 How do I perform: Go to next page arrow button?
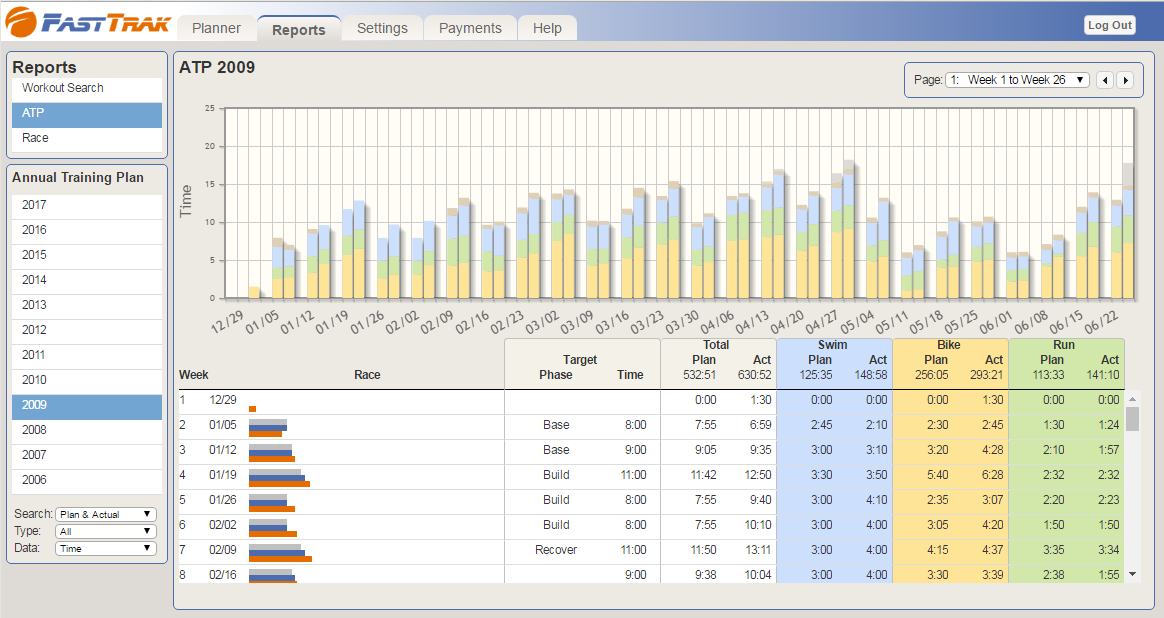(x=1125, y=80)
